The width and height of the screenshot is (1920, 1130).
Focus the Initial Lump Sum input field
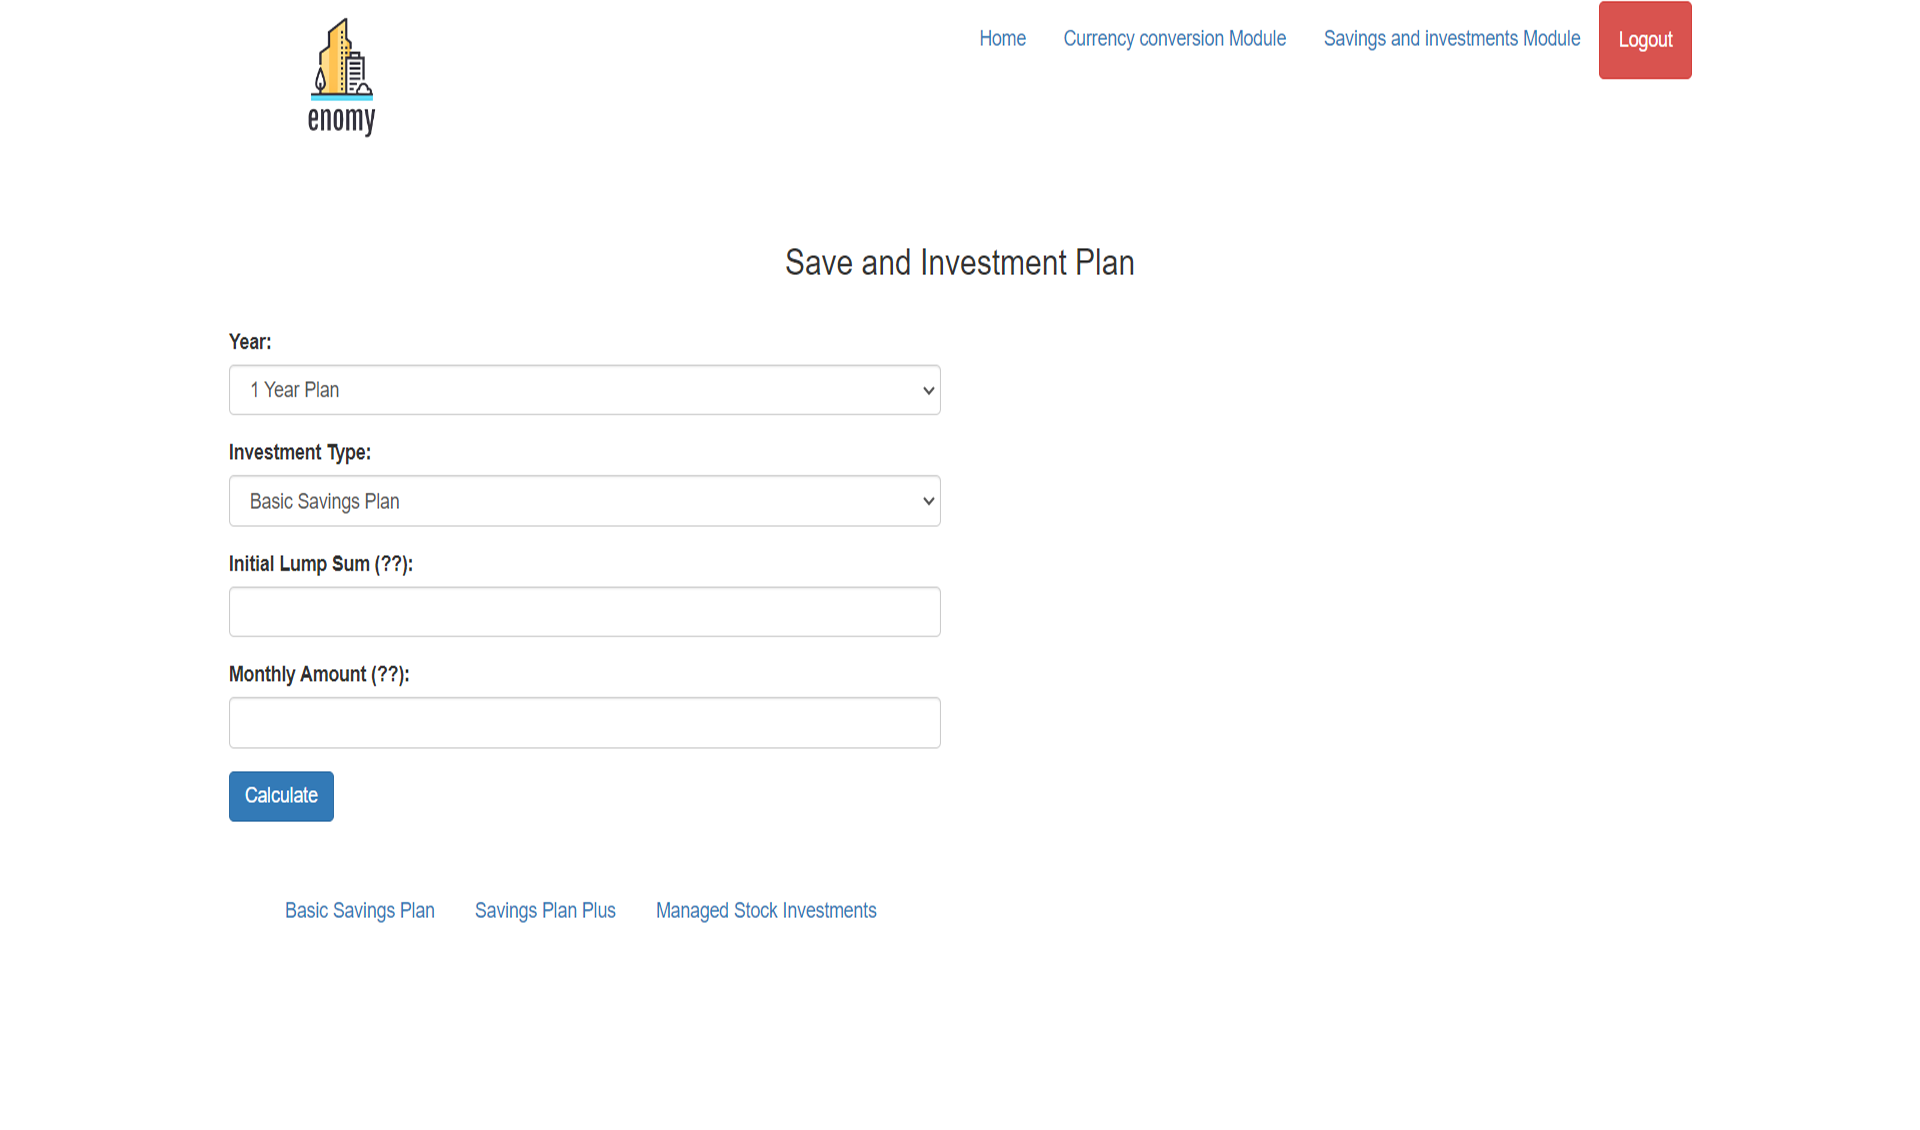click(584, 612)
